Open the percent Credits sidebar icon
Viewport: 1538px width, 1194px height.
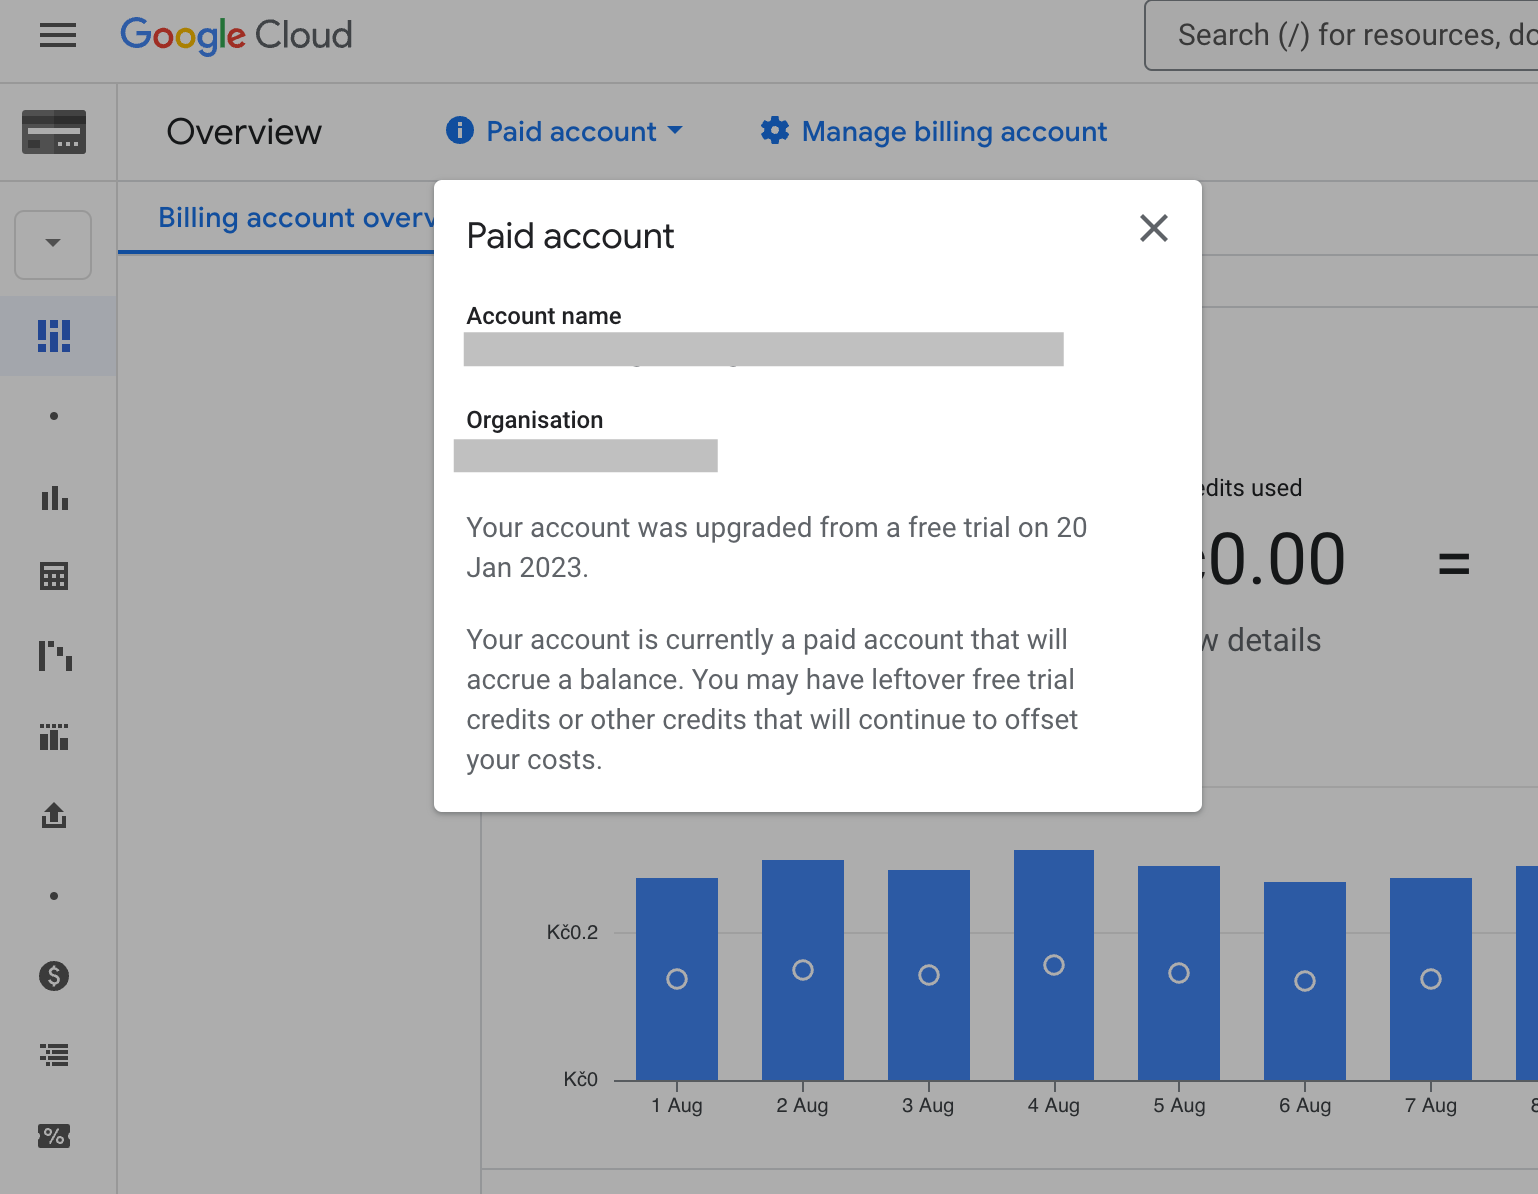(x=54, y=1135)
